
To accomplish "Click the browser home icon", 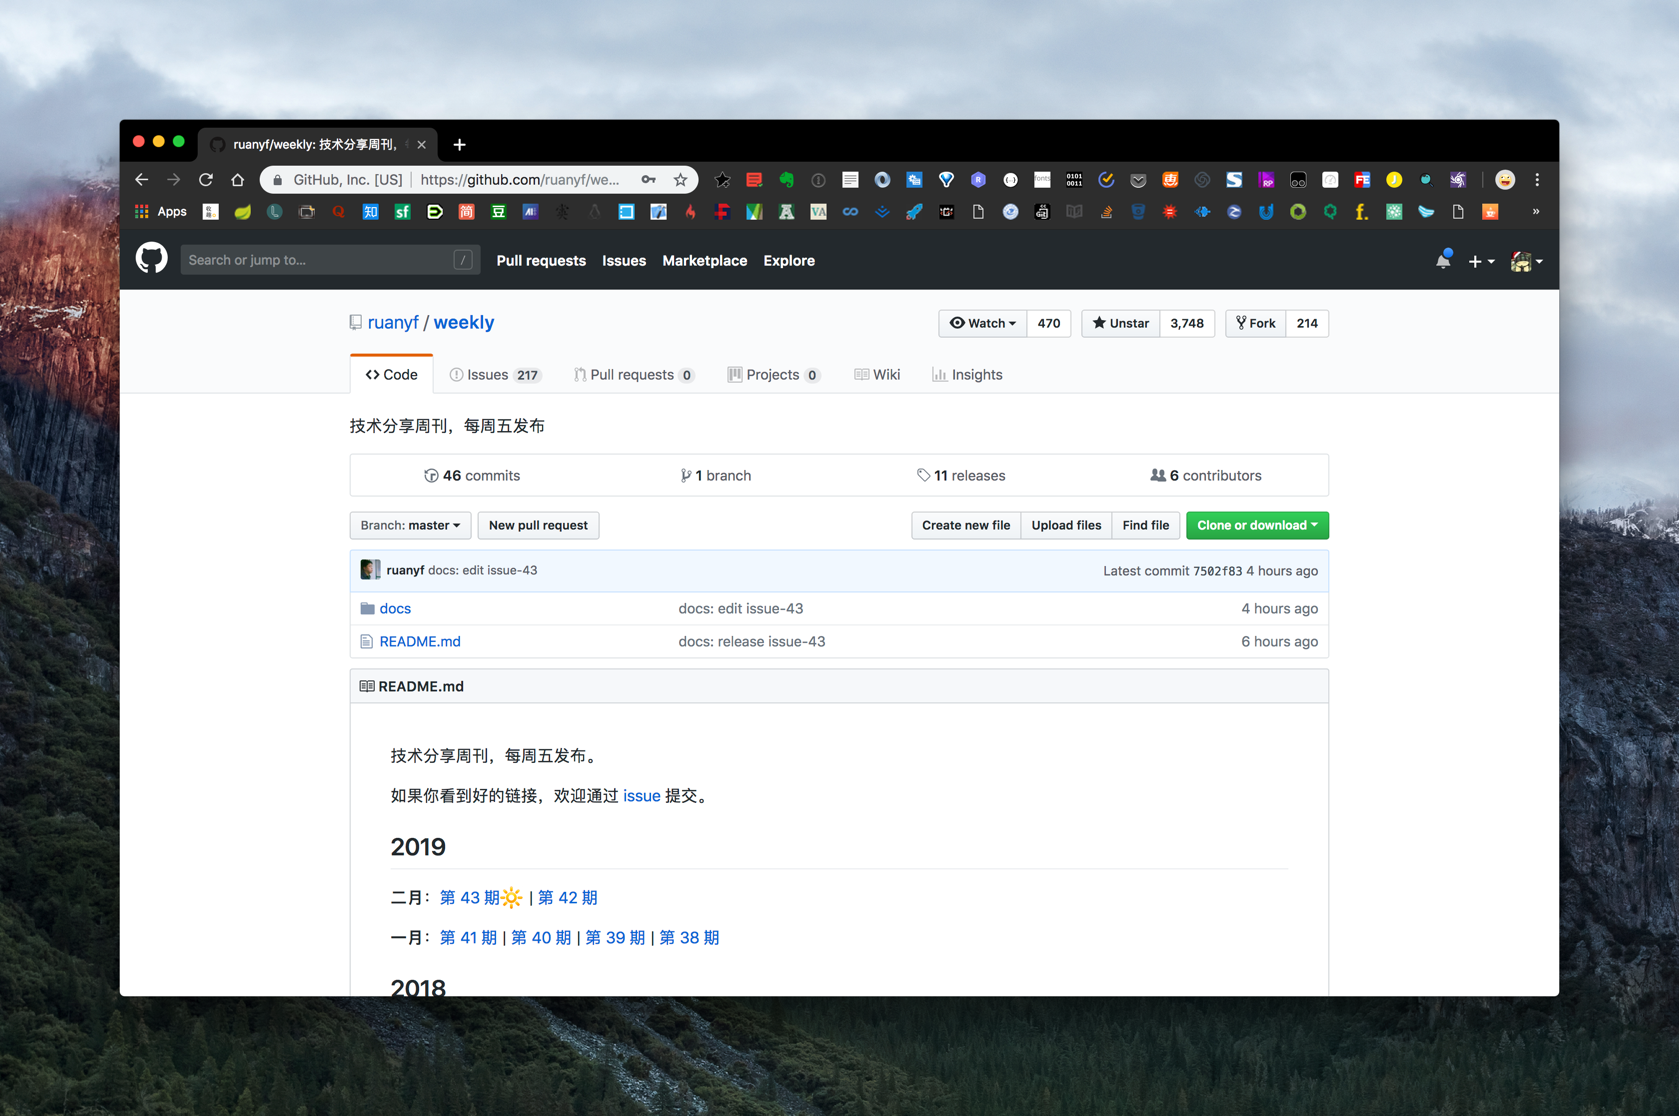I will pyautogui.click(x=238, y=180).
